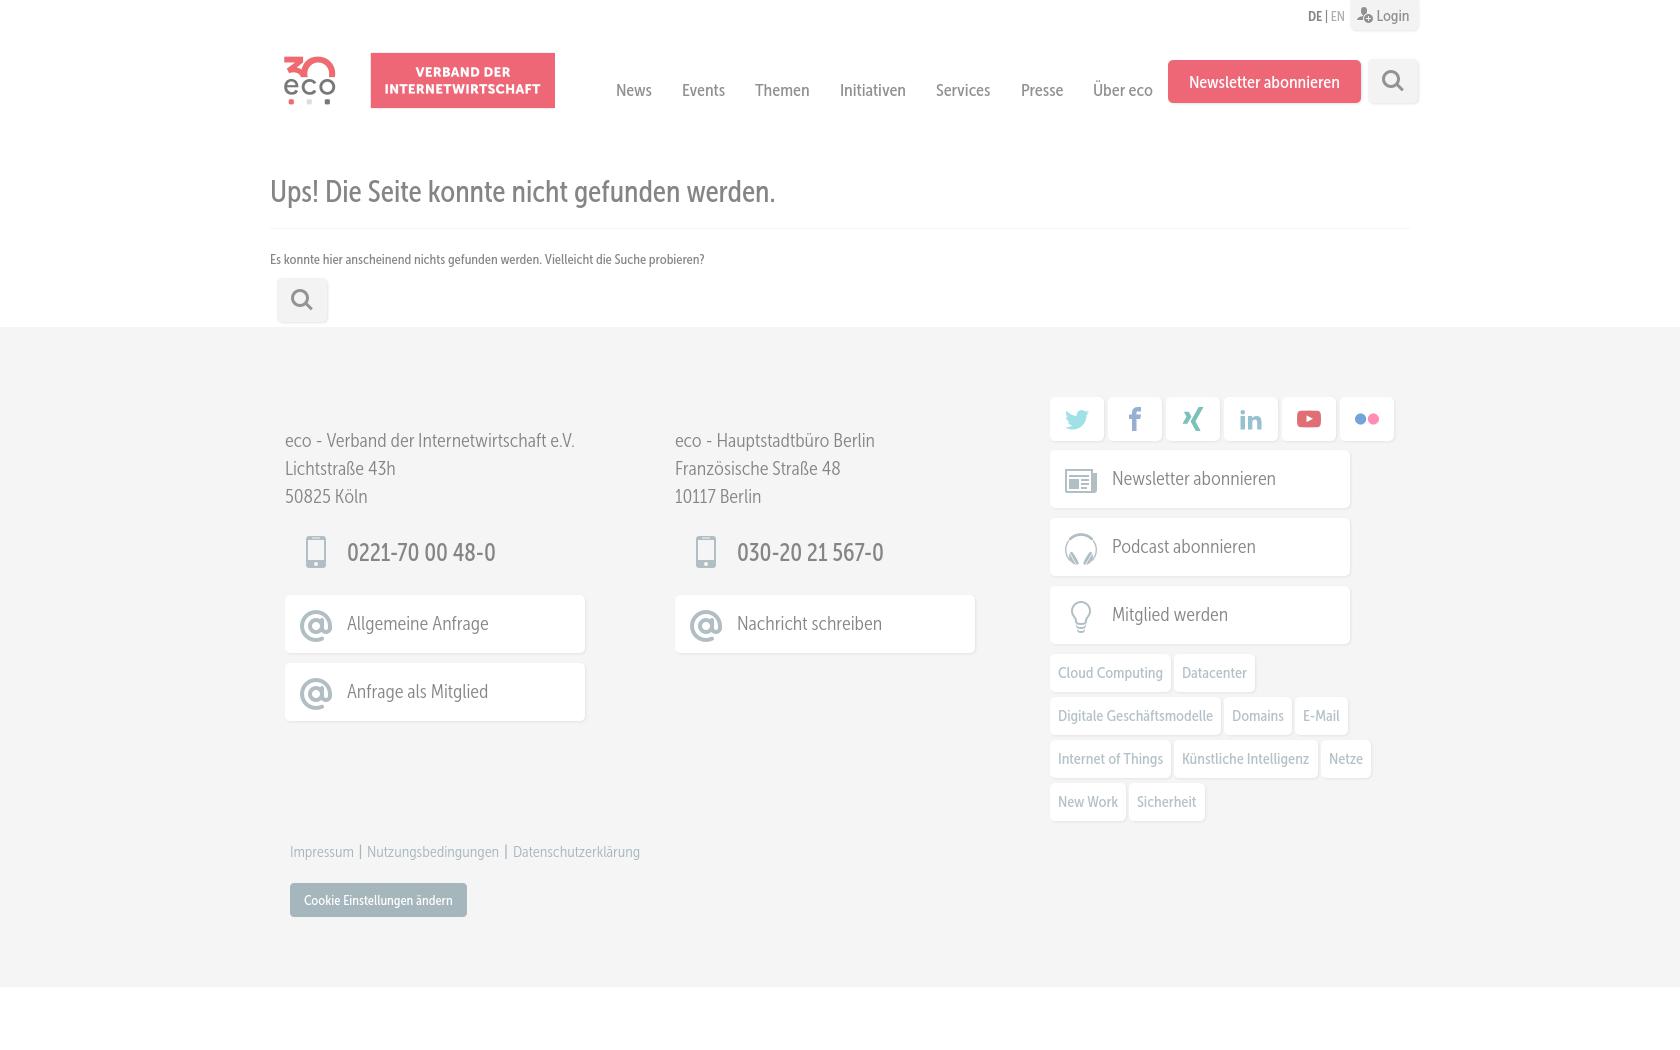Open the Services menu

[963, 90]
